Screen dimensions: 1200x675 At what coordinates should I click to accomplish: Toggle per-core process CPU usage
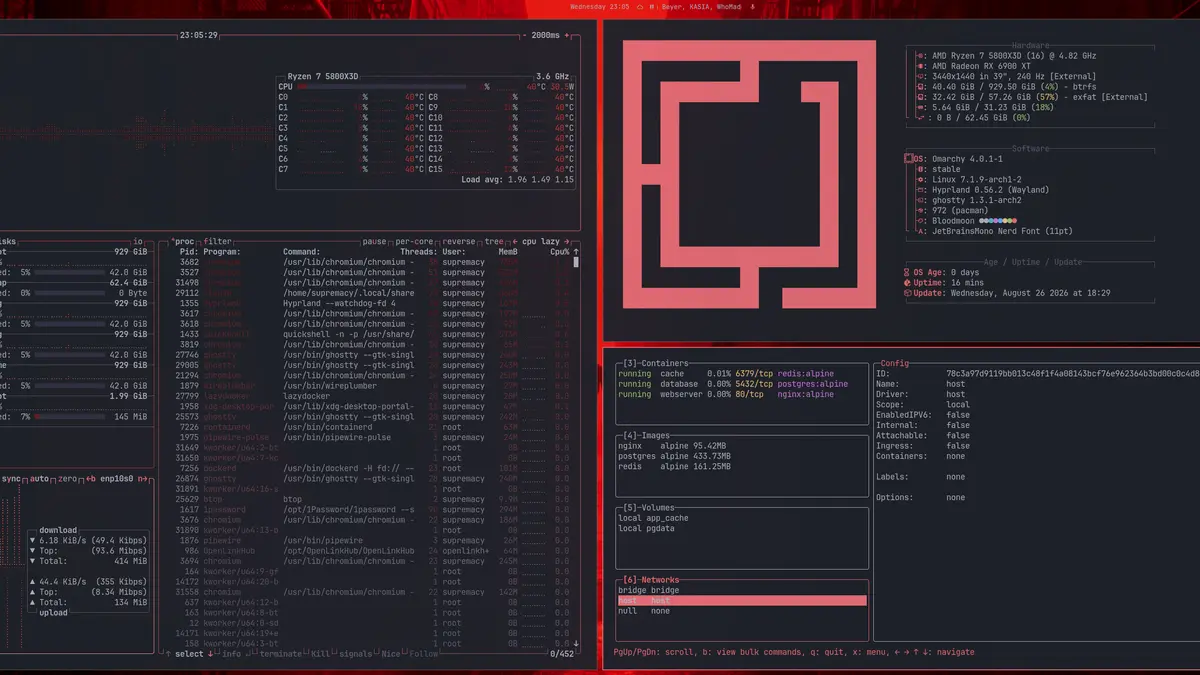point(415,242)
